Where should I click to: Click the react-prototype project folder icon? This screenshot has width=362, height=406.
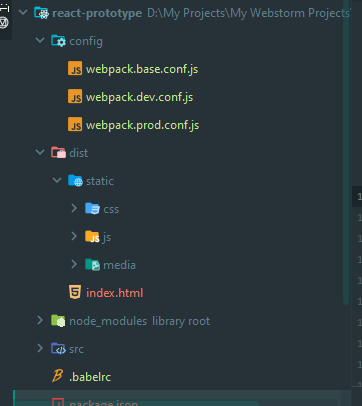[x=42, y=13]
